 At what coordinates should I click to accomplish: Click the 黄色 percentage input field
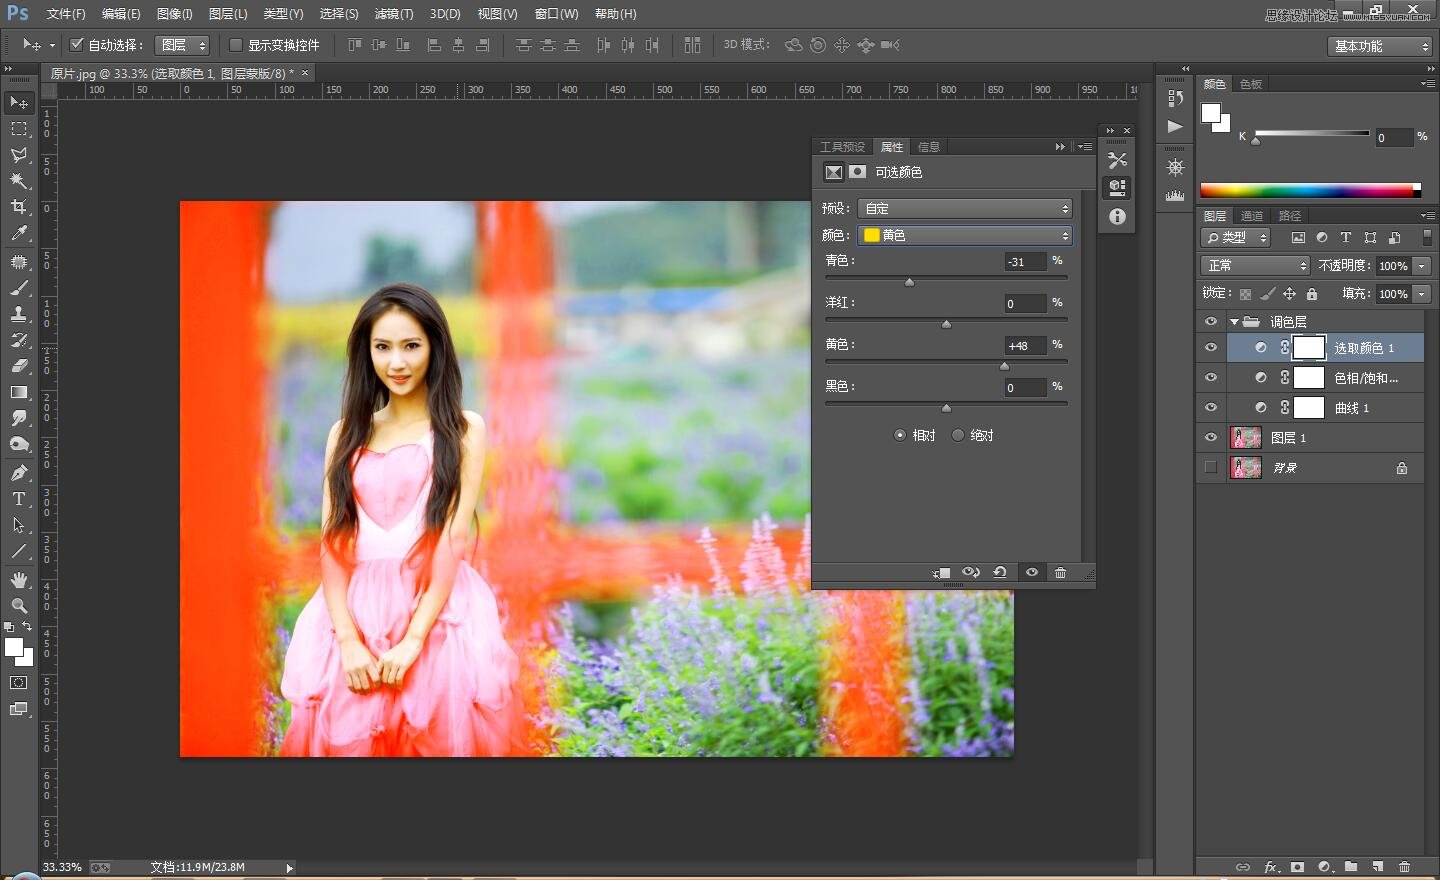click(1025, 345)
